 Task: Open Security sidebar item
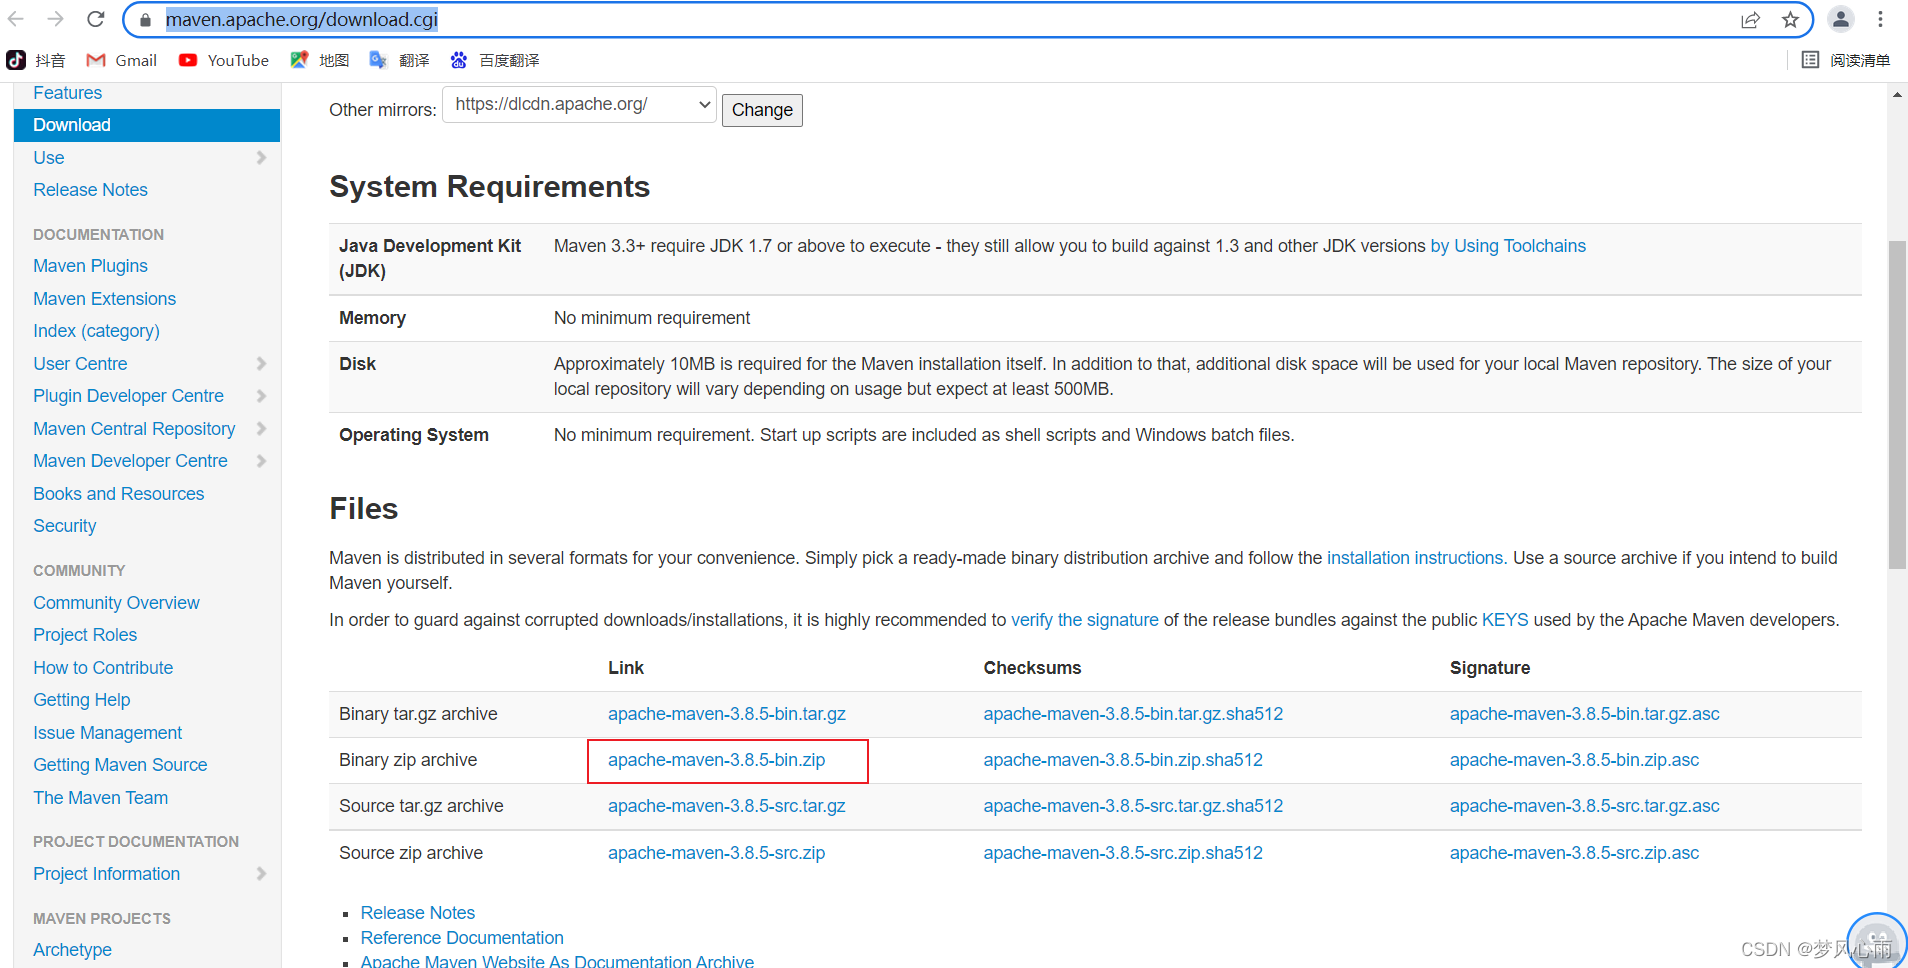65,526
